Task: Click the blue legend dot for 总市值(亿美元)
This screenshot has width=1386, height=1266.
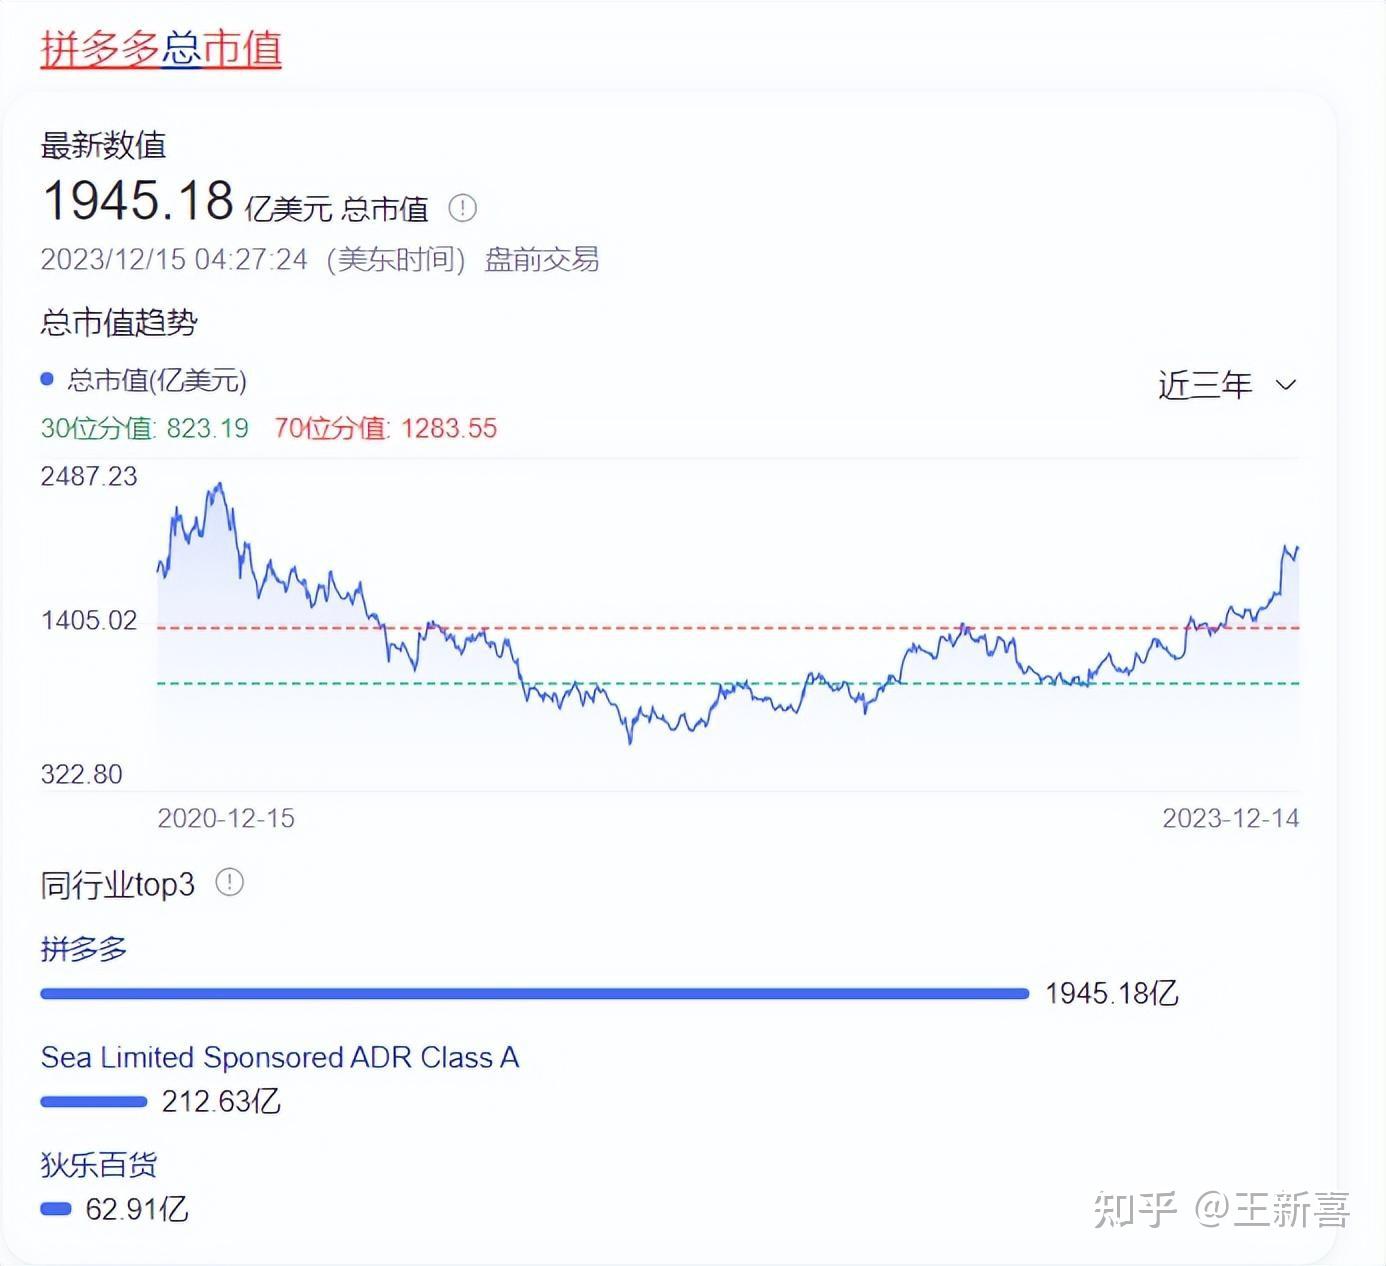Action: (47, 379)
